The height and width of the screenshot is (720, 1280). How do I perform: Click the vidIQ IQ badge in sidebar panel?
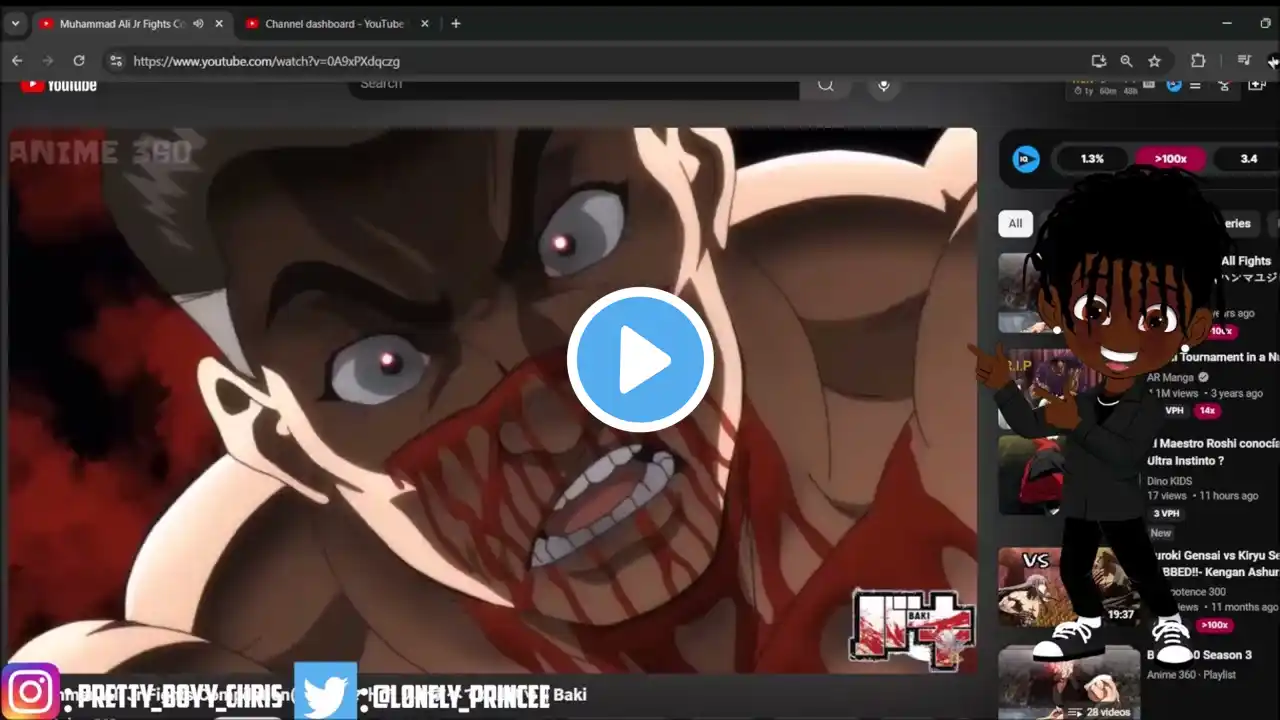pyautogui.click(x=1026, y=159)
